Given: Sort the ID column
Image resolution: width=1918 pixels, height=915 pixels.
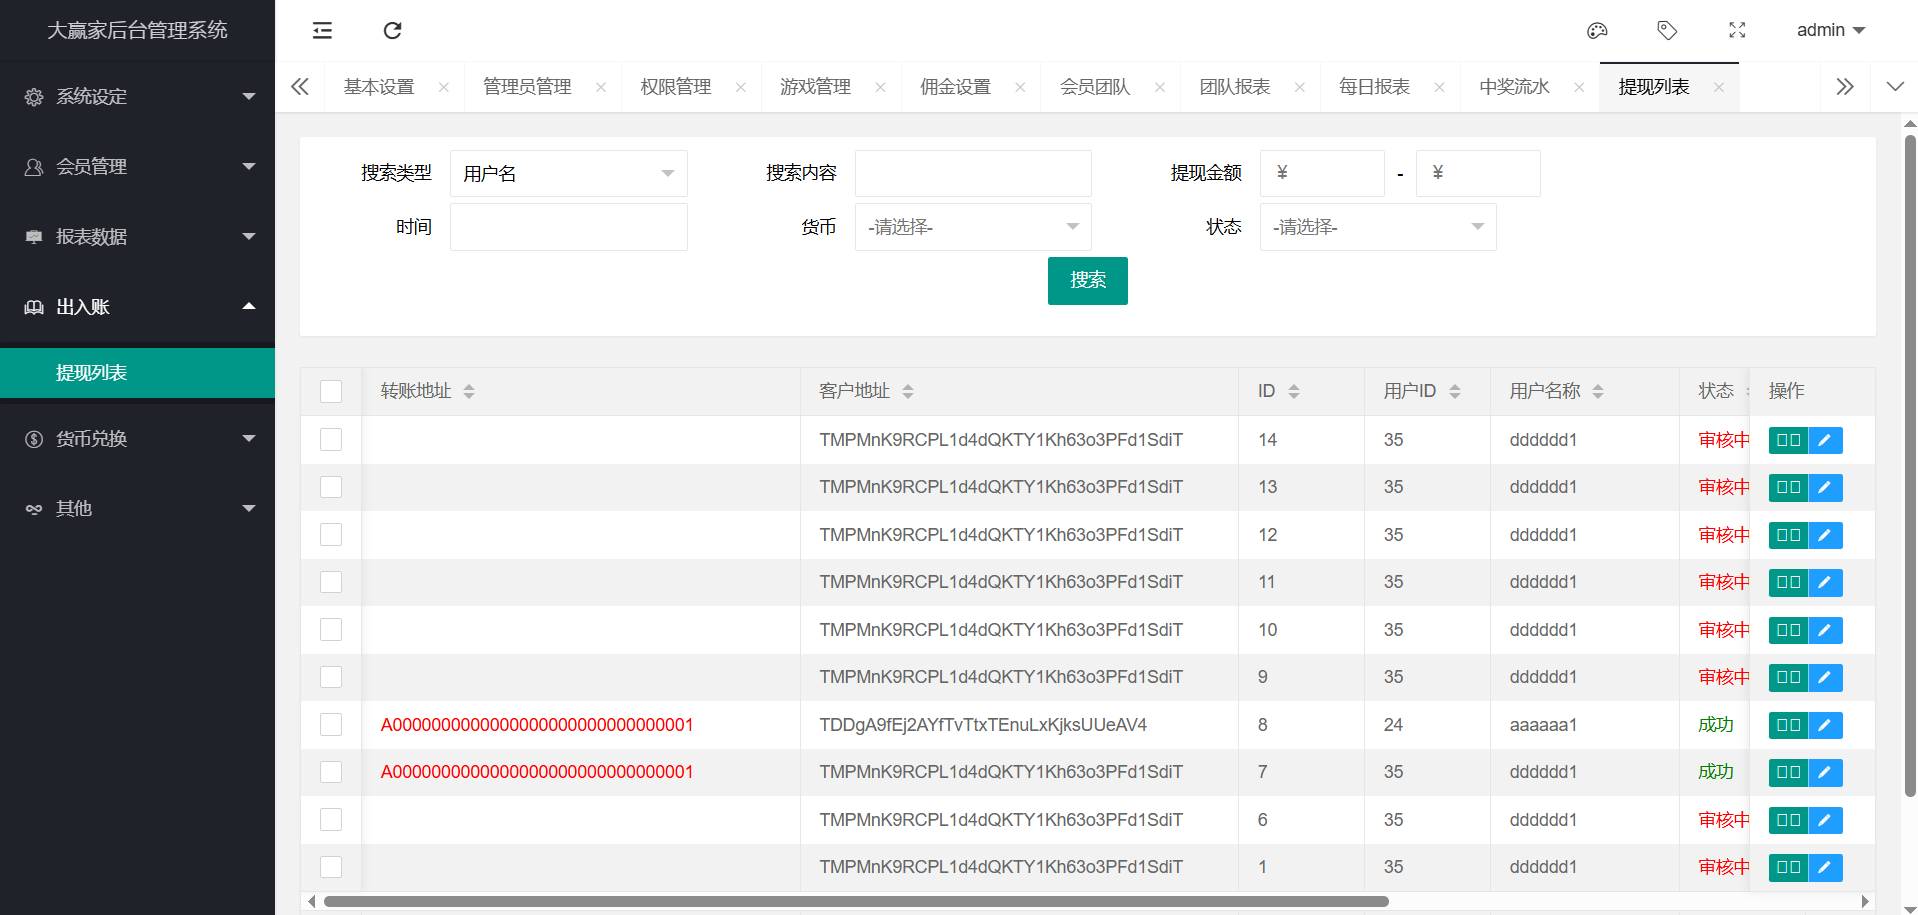Looking at the screenshot, I should 1293,391.
